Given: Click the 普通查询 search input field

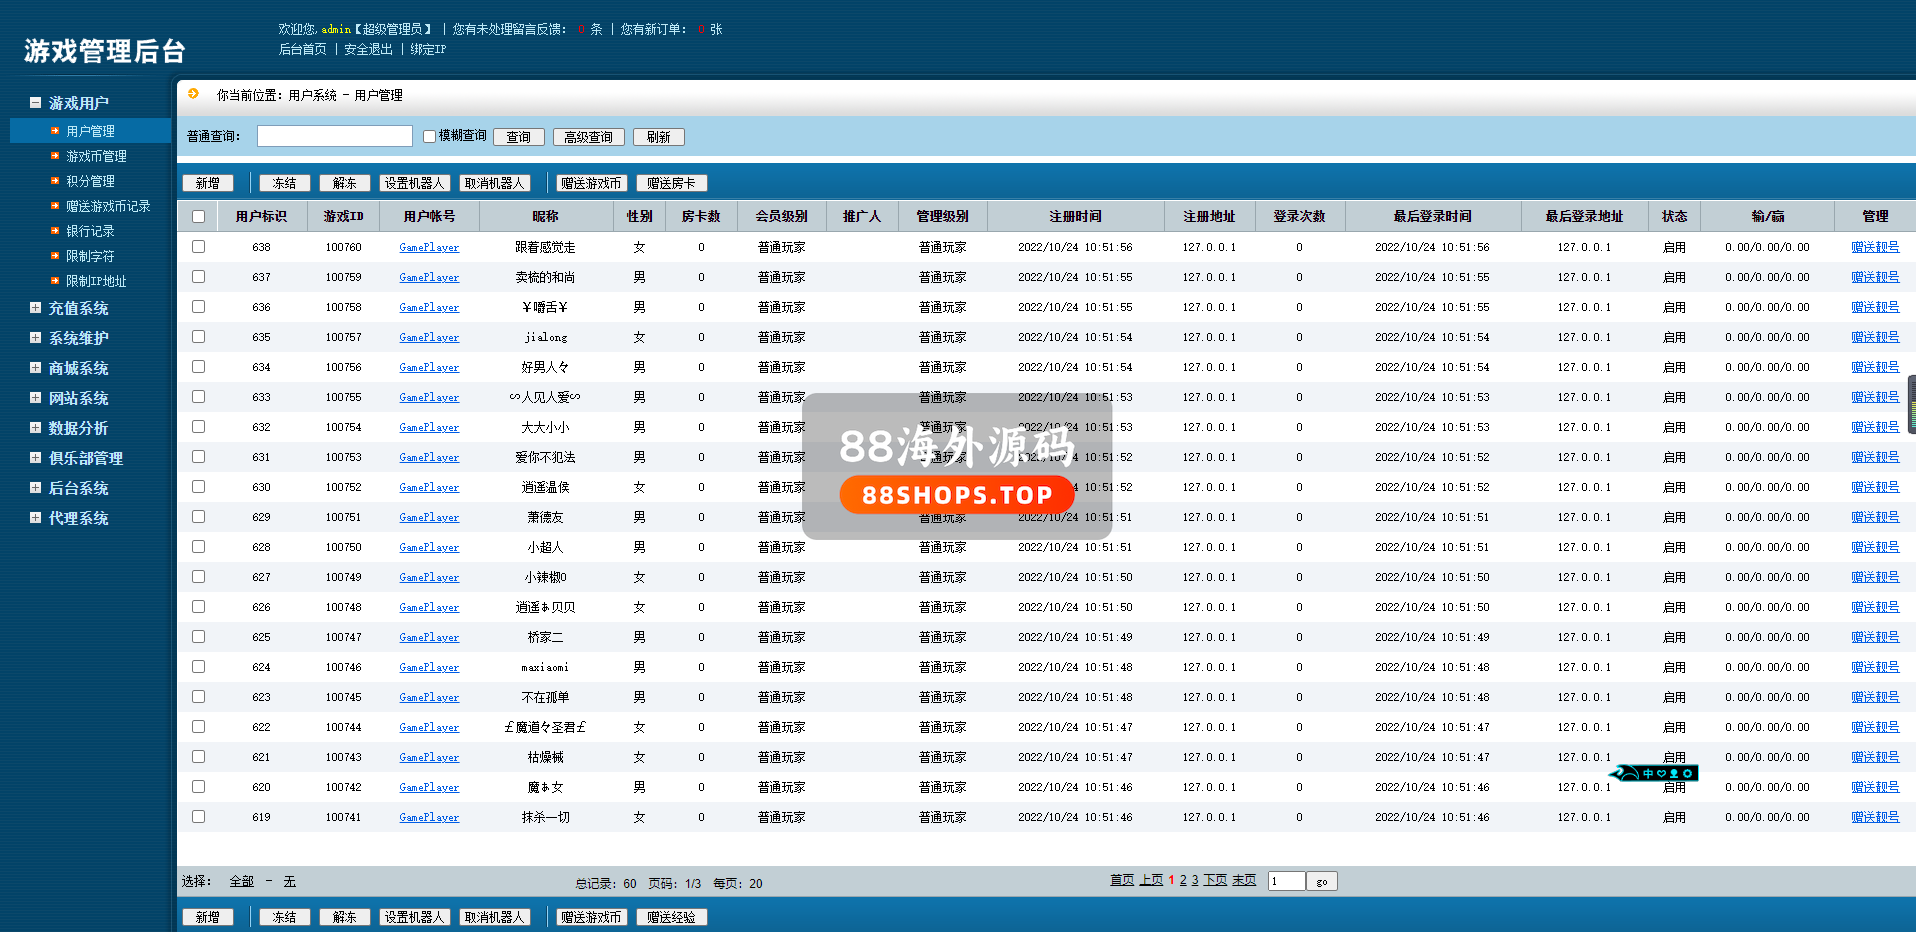Looking at the screenshot, I should coord(334,136).
